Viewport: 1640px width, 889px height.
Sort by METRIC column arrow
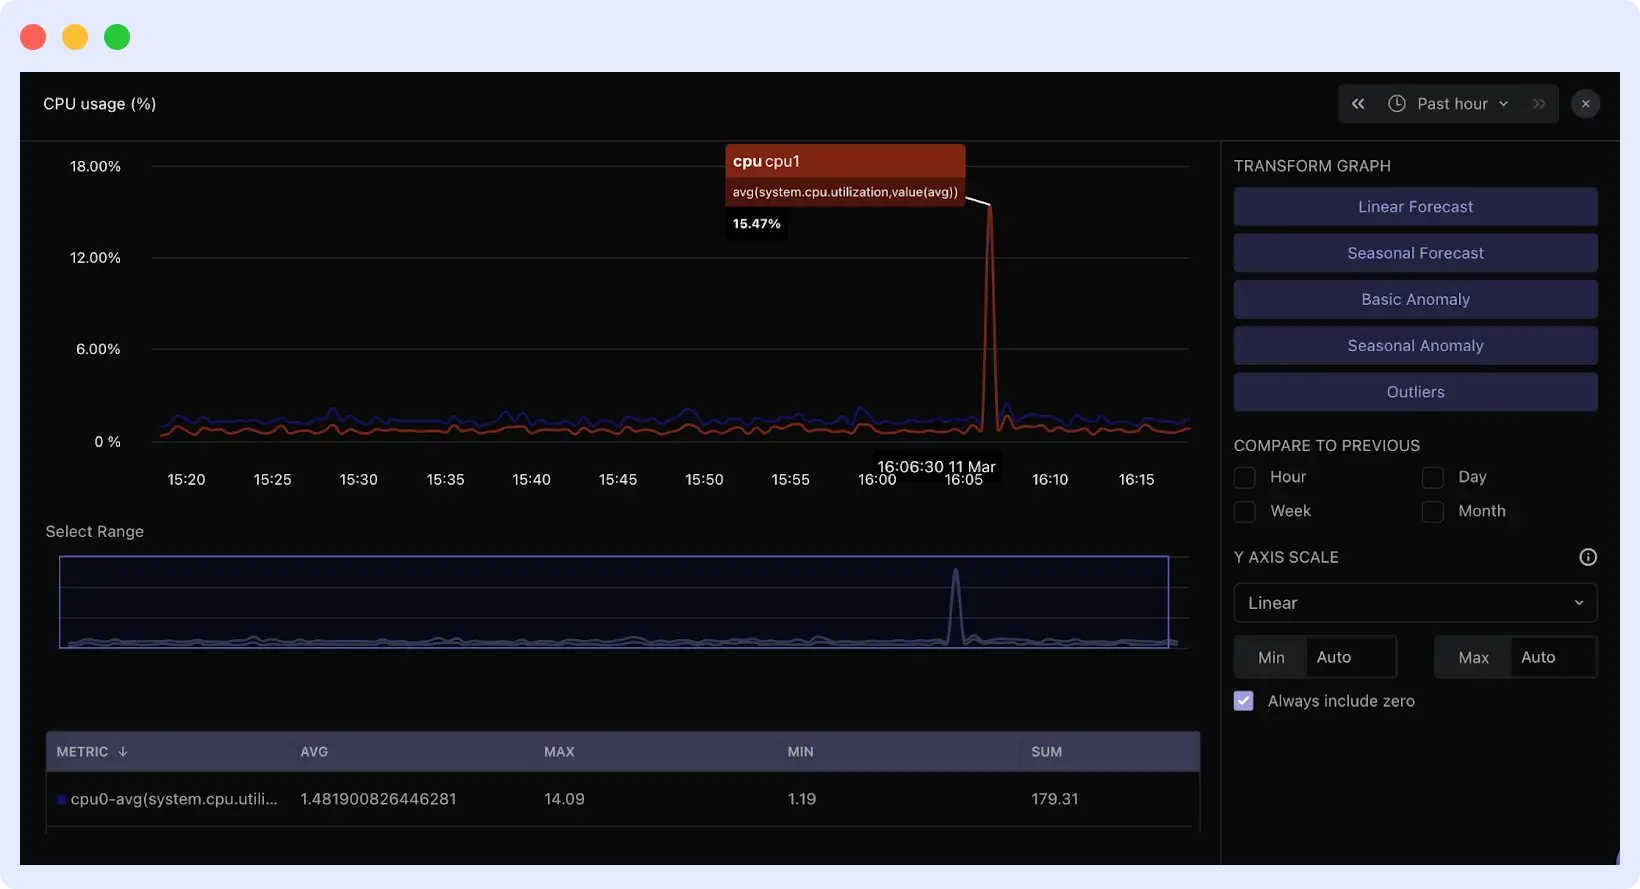pyautogui.click(x=123, y=752)
